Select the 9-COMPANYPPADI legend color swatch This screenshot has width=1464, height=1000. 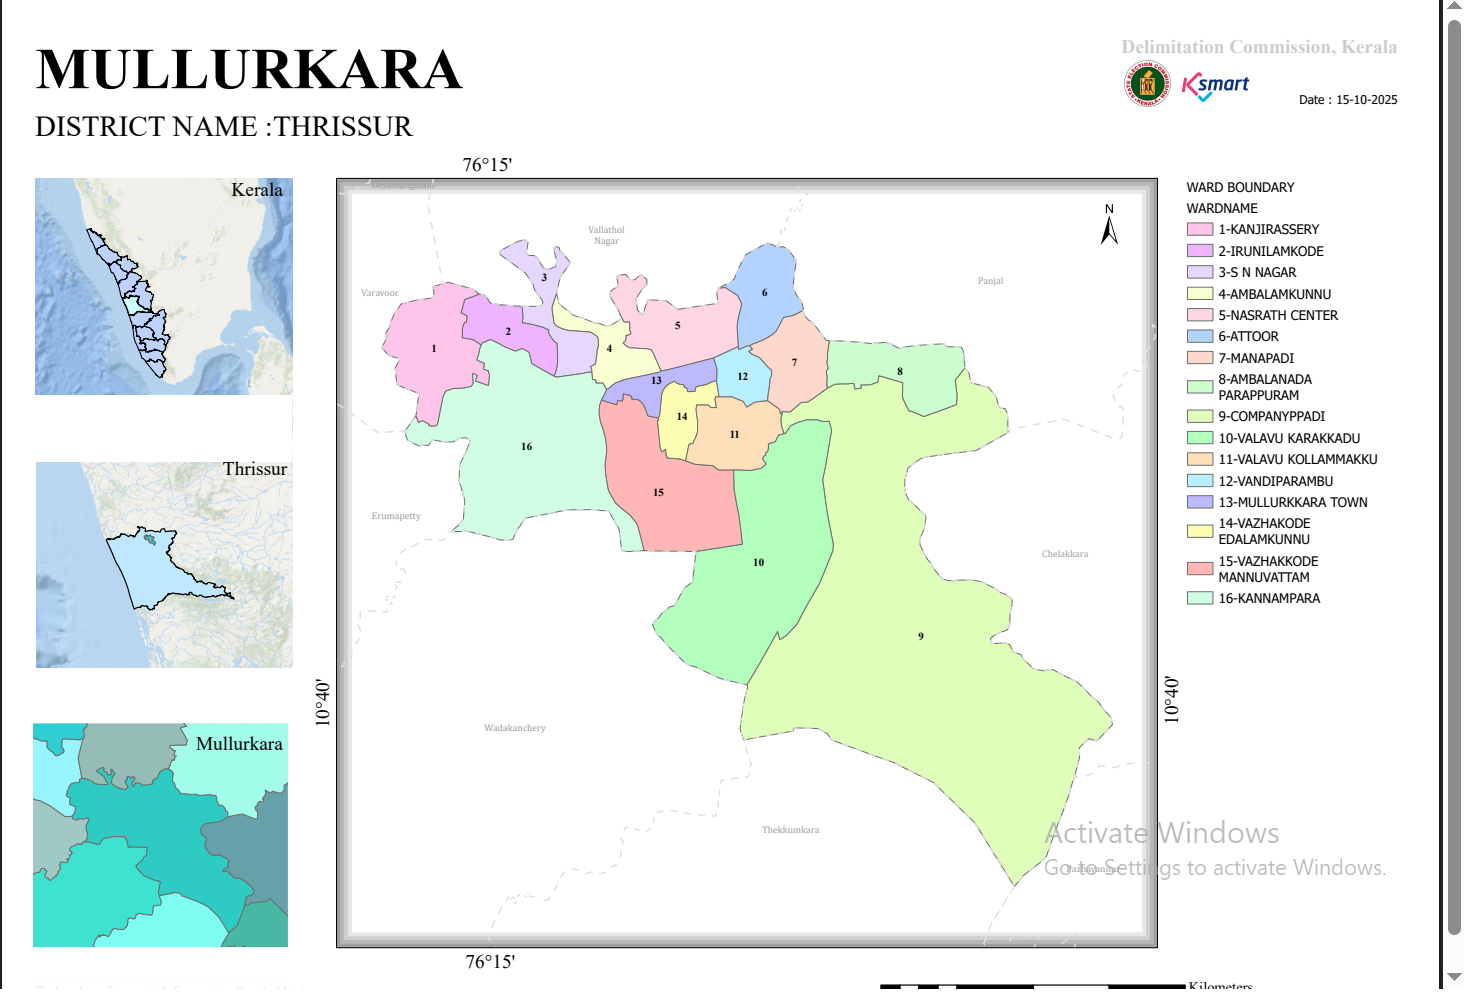pos(1200,416)
